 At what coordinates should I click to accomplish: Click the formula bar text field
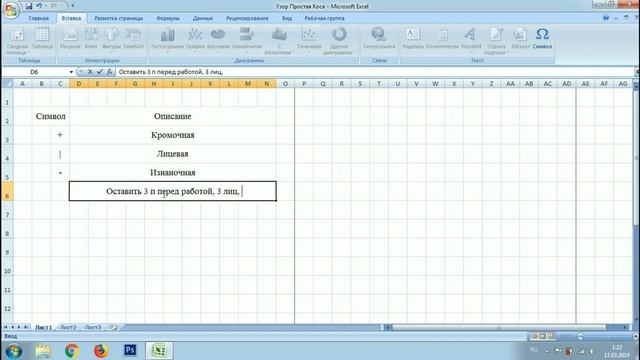pyautogui.click(x=375, y=72)
